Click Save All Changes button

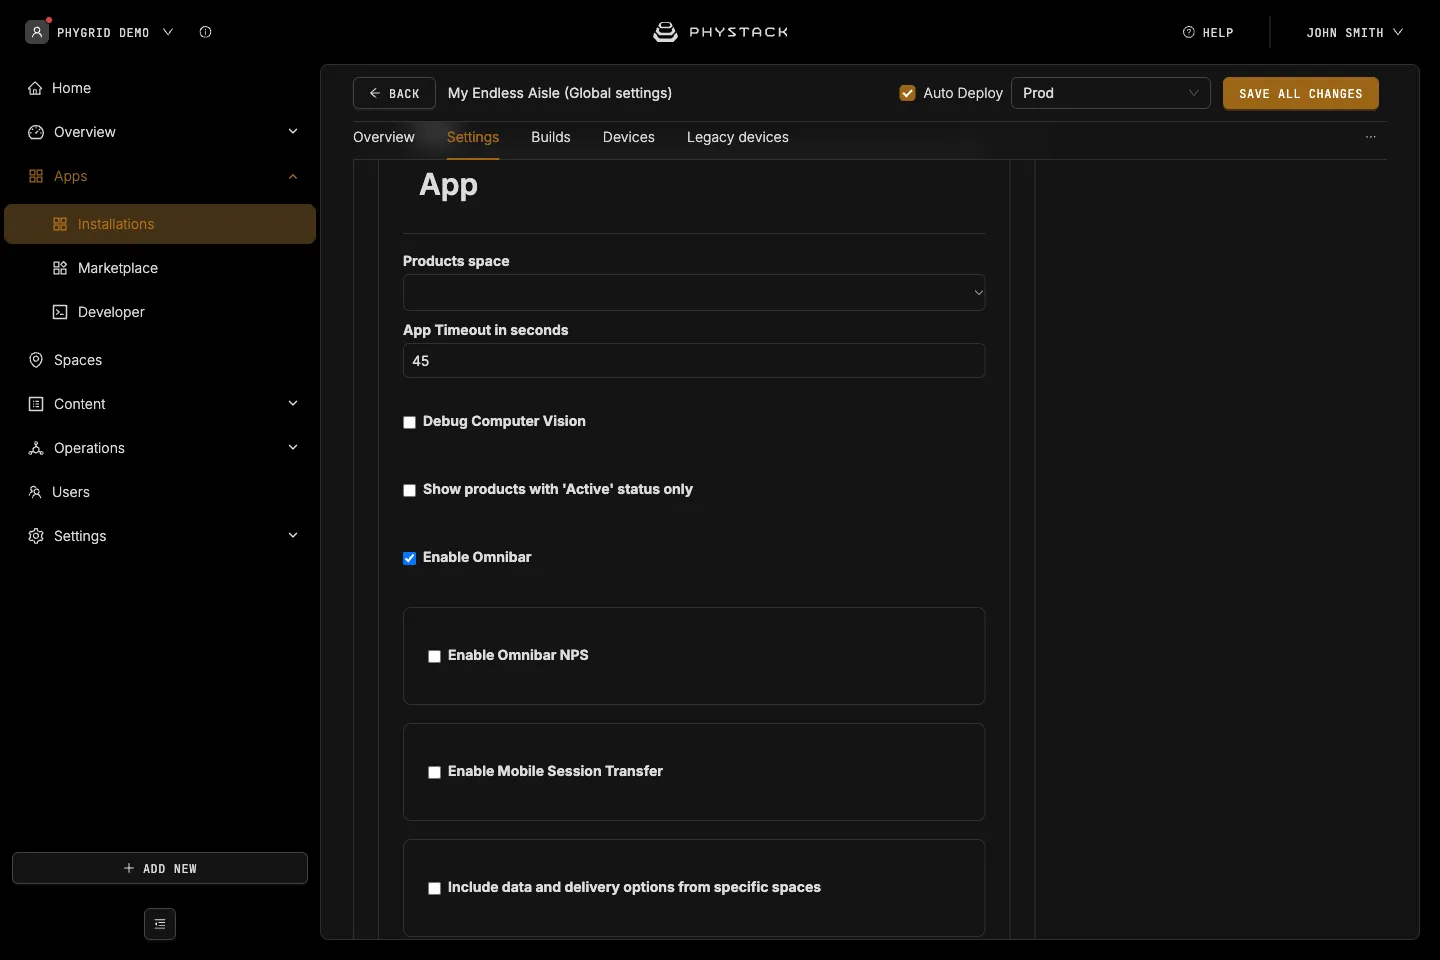1301,93
